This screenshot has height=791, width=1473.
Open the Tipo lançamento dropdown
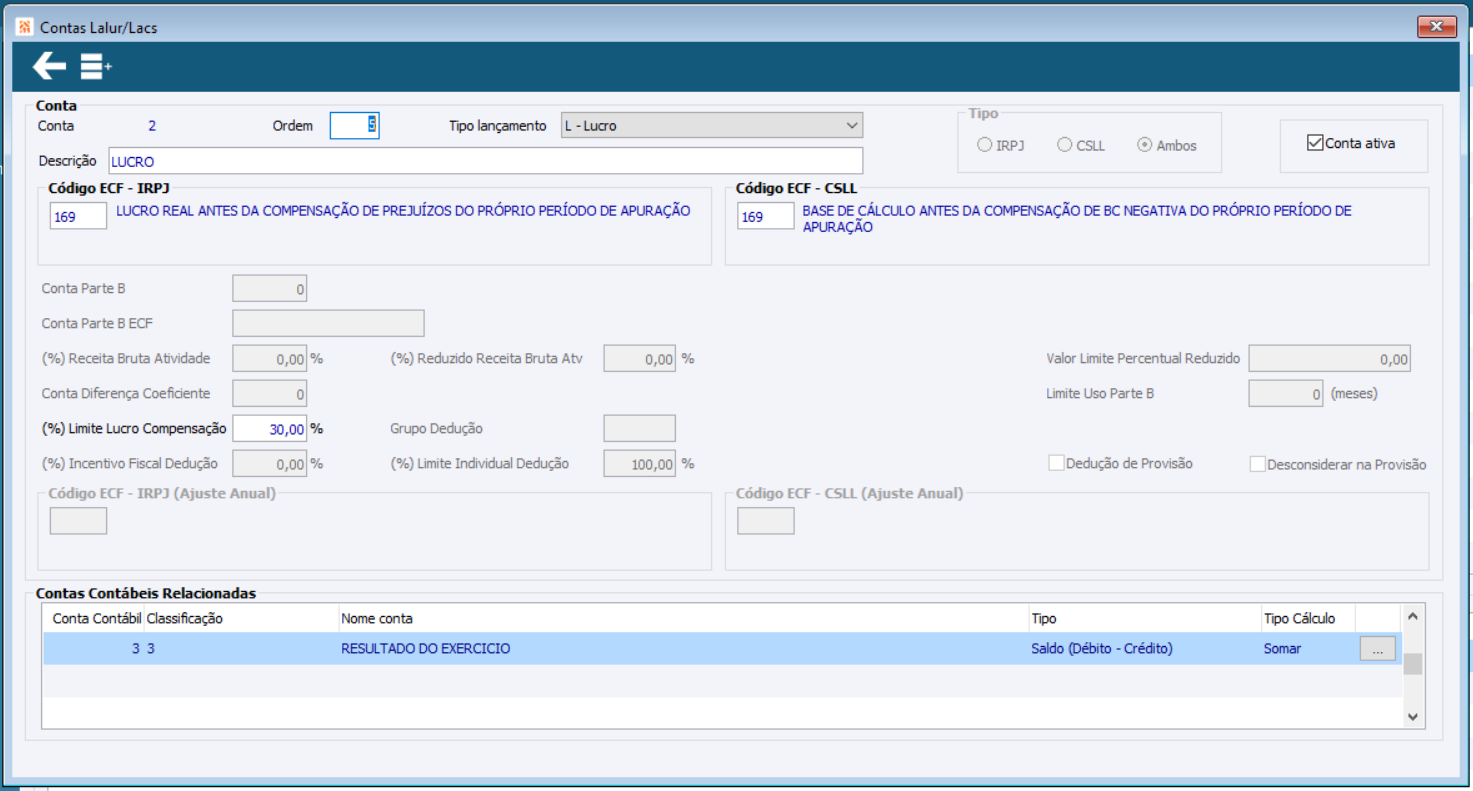(x=712, y=126)
